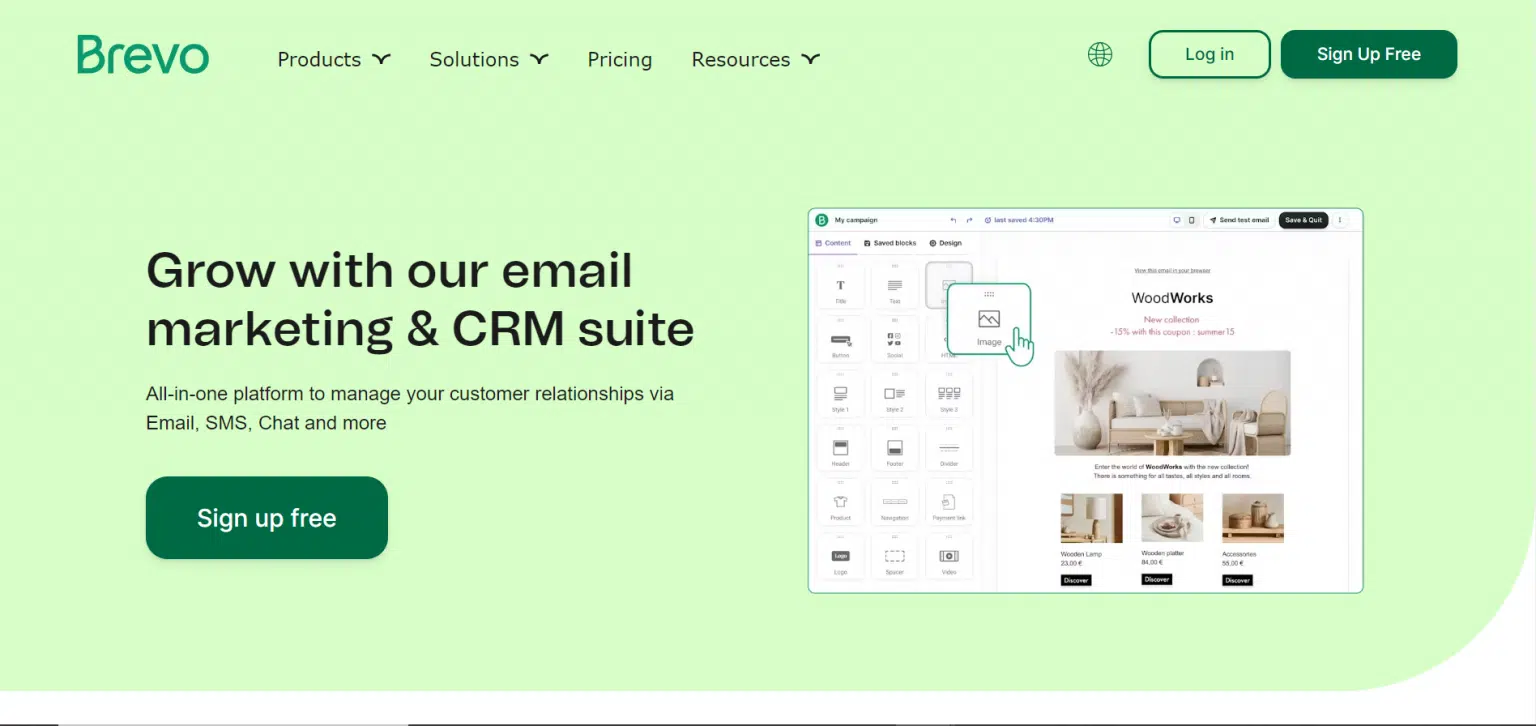1536x726 pixels.
Task: Switch to the Saved blocks tab
Action: click(x=890, y=243)
